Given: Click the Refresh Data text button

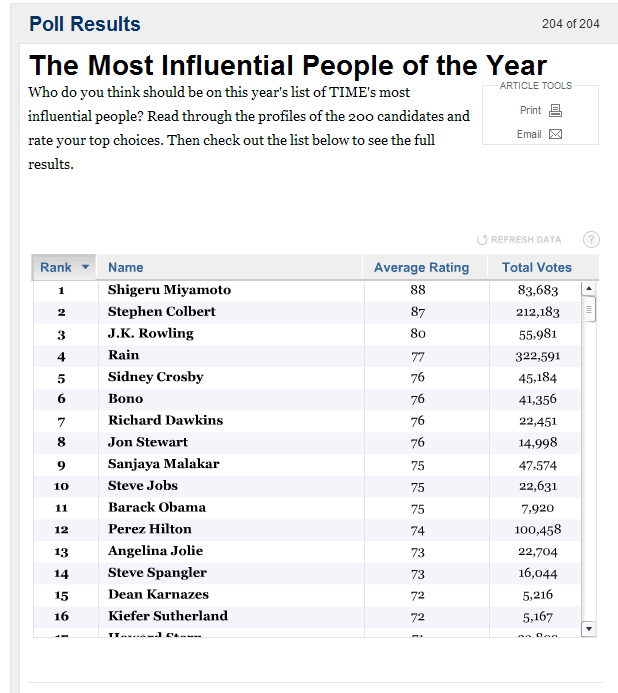Looking at the screenshot, I should coord(526,240).
